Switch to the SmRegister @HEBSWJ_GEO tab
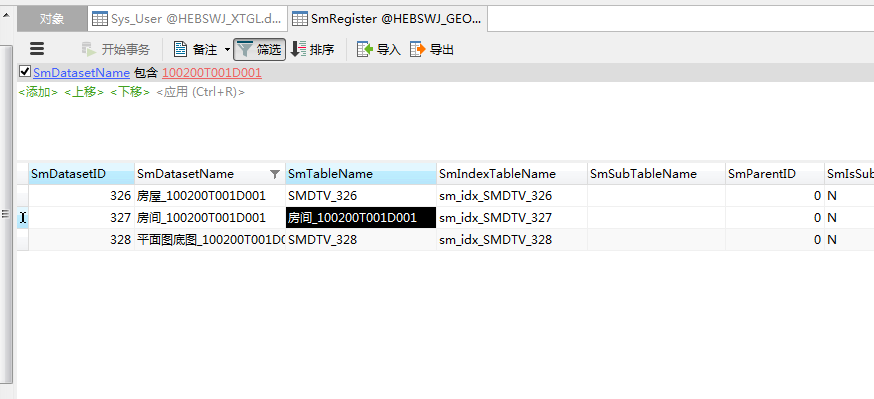 388,19
